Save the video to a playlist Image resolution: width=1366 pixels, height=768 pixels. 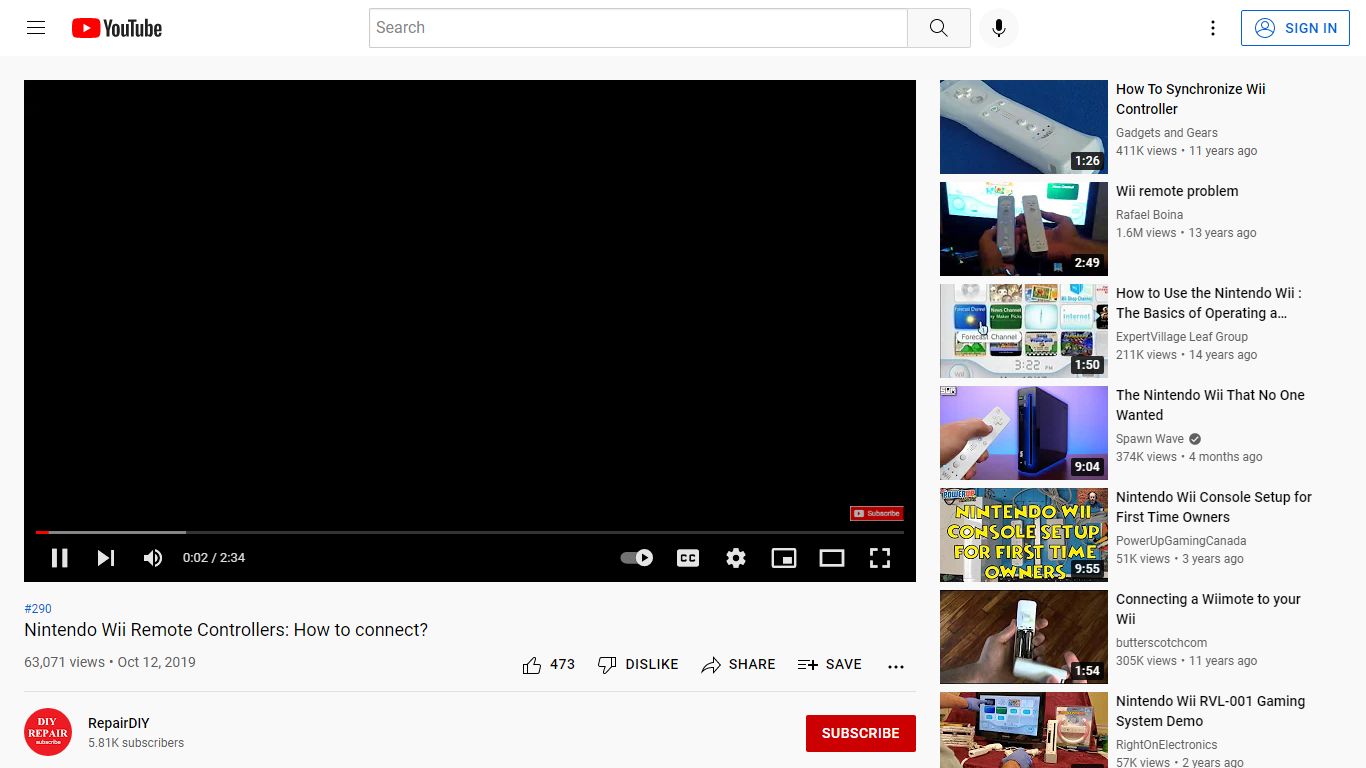[x=829, y=664]
